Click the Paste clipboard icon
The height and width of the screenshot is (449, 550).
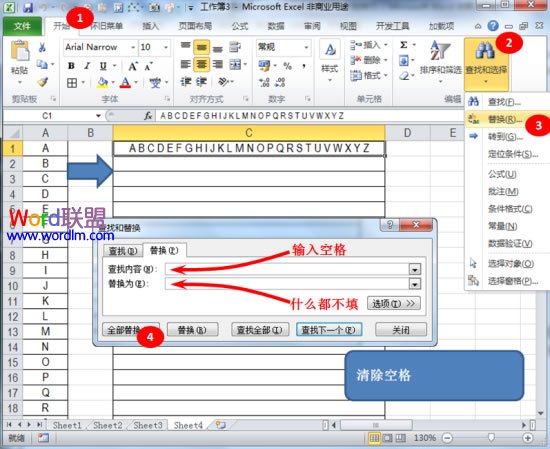coord(20,51)
